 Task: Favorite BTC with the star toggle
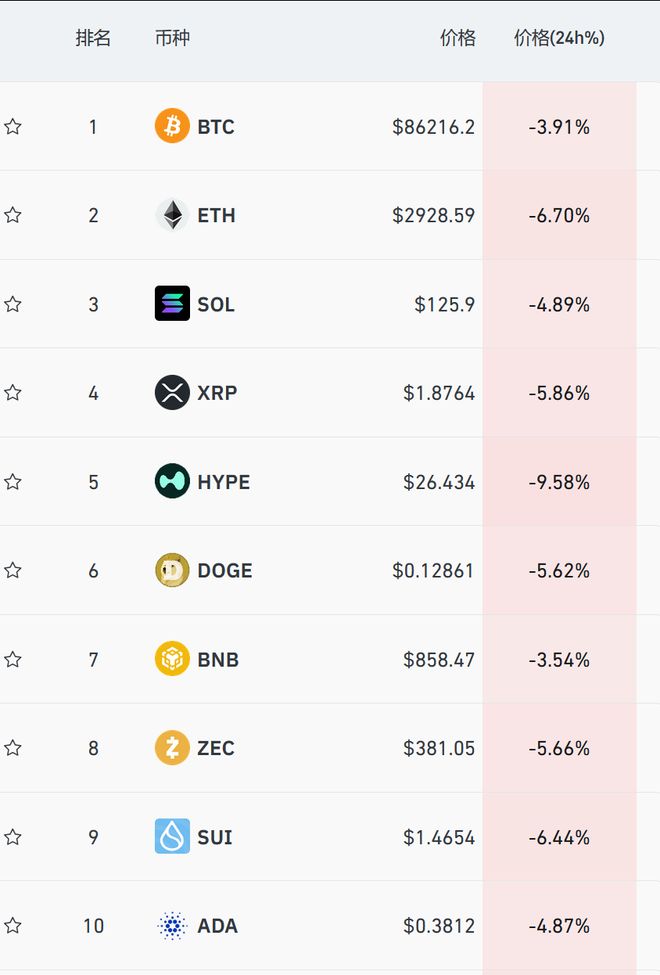[13, 127]
